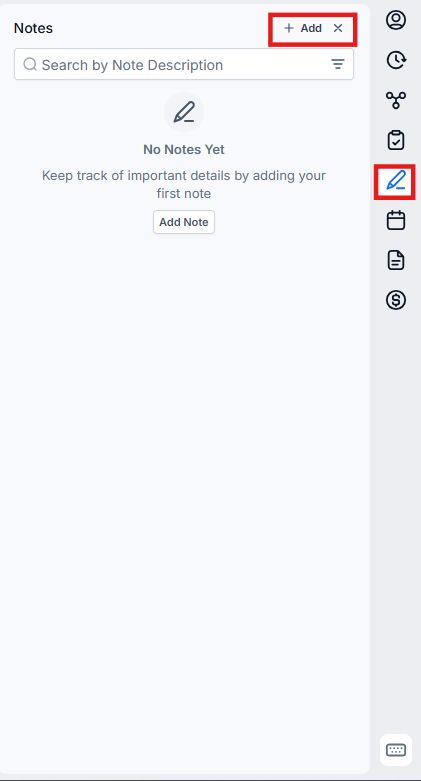Click the Notes panel heading
This screenshot has height=781, width=421.
click(x=33, y=28)
